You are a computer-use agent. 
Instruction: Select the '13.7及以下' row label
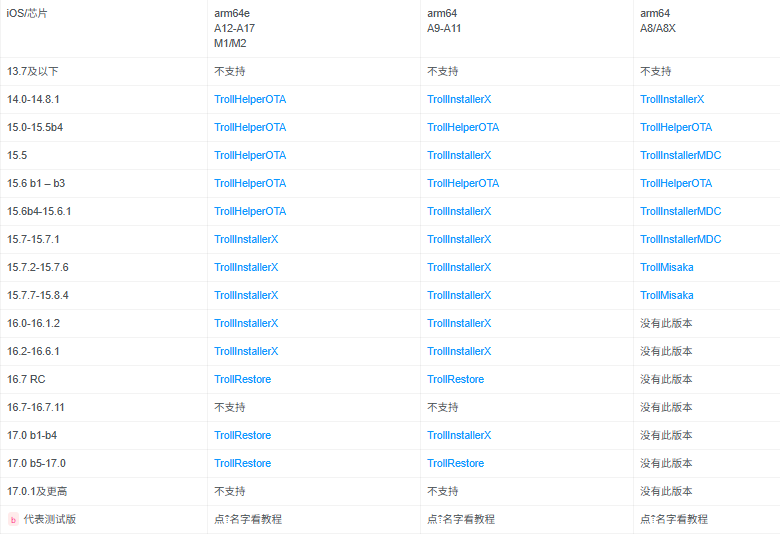(32, 72)
